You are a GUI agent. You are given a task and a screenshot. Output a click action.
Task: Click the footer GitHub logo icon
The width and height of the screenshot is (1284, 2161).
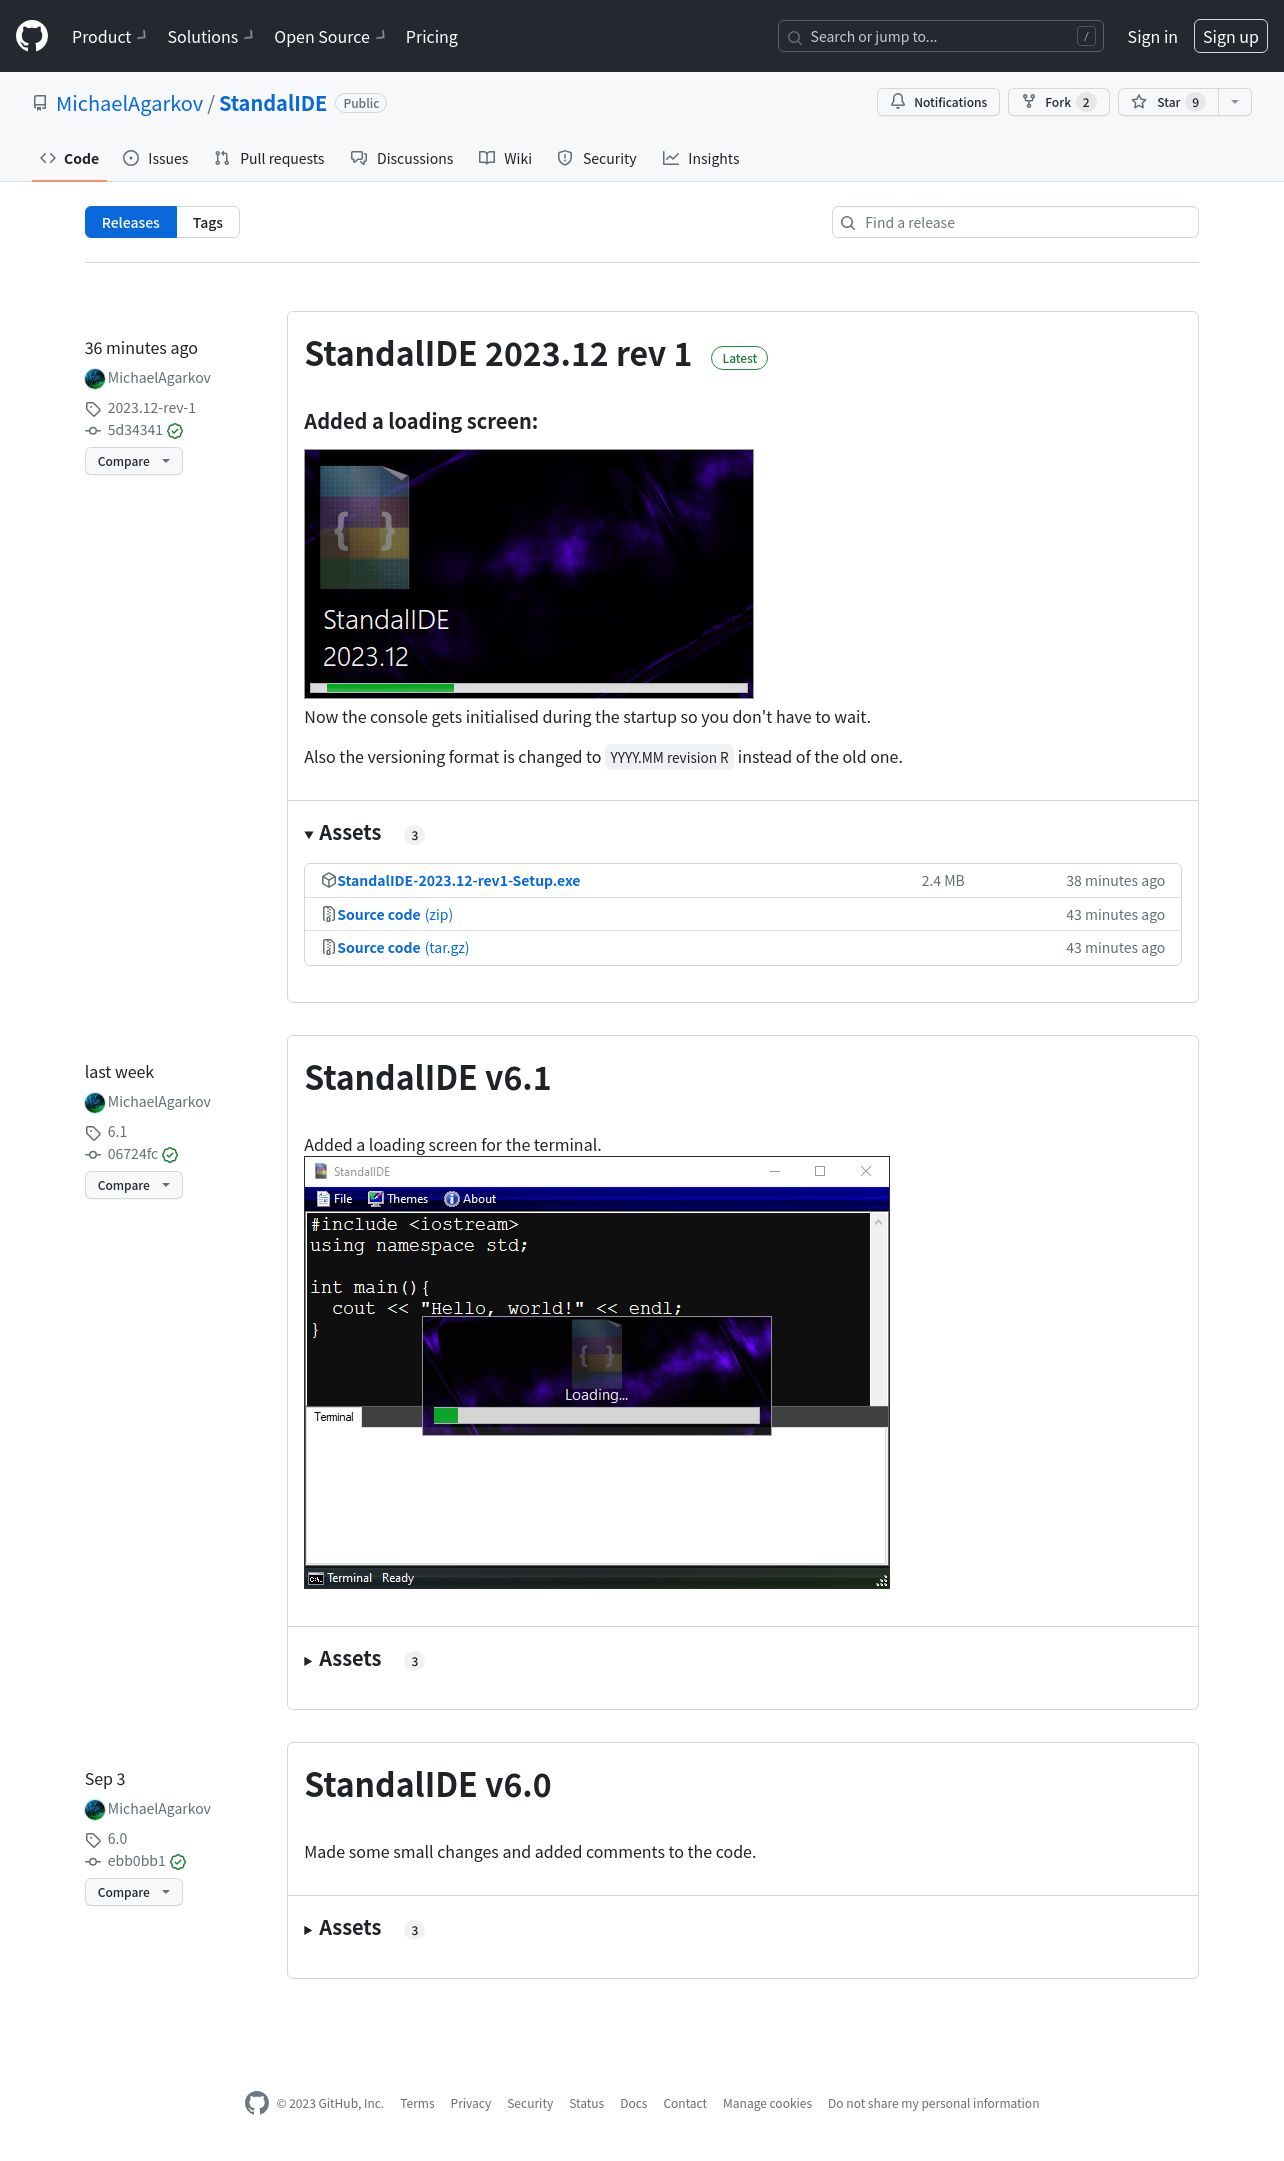[257, 2103]
